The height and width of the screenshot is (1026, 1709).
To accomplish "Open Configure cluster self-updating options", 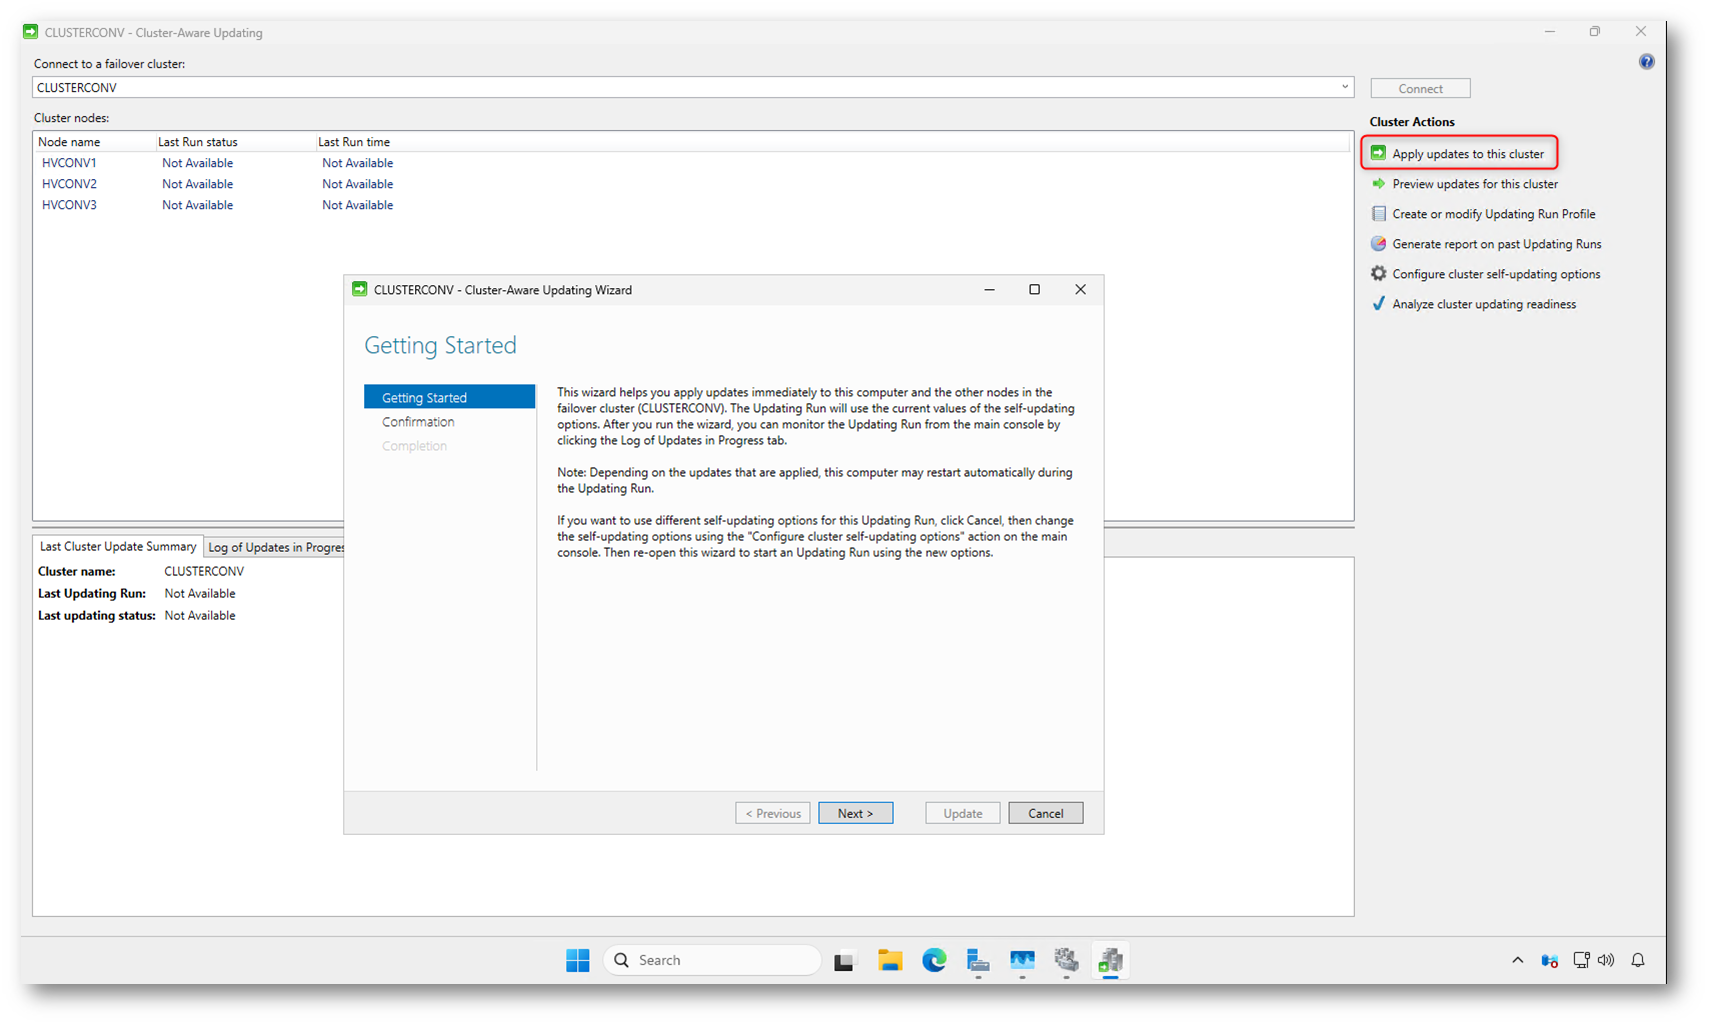I will [x=1496, y=273].
